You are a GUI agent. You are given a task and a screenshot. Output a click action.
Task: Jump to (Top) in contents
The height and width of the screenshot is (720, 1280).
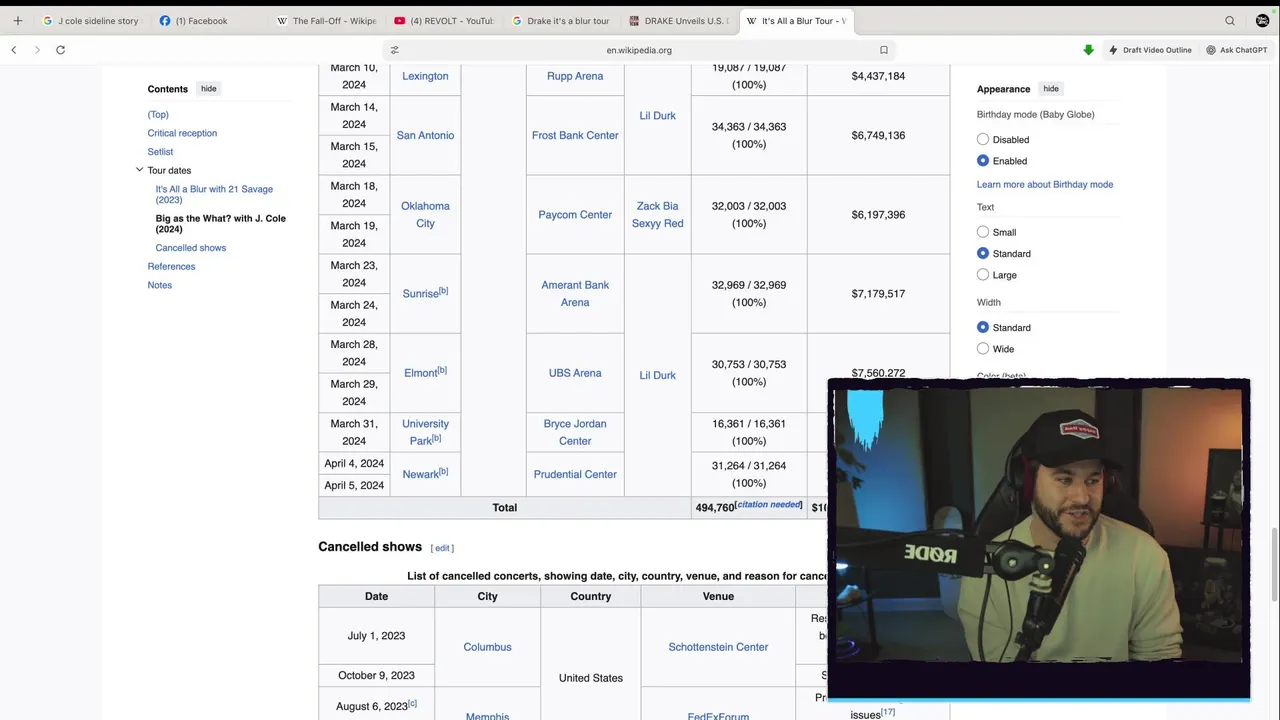(x=158, y=114)
